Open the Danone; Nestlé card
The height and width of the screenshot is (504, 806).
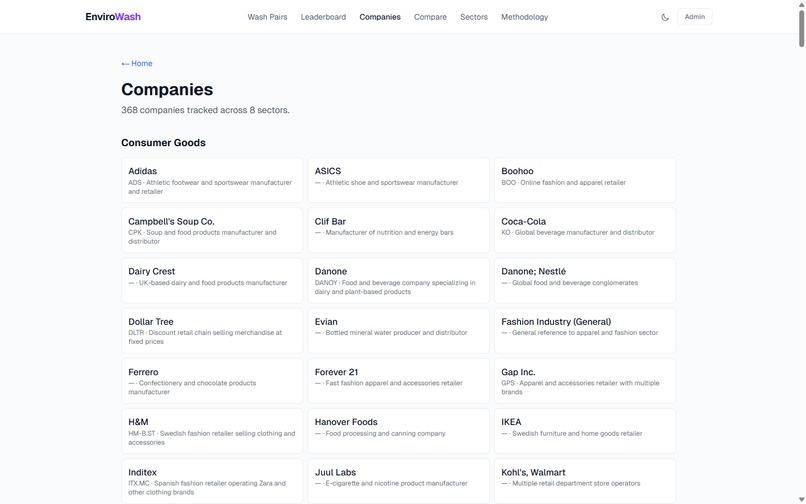tap(585, 280)
